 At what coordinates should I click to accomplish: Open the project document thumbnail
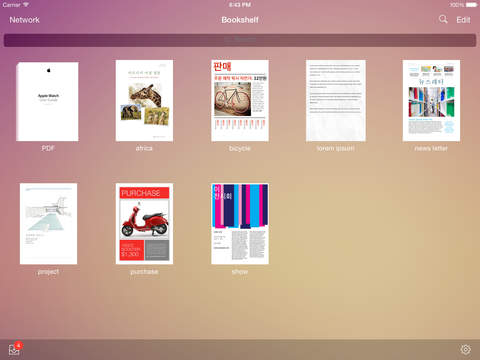pyautogui.click(x=48, y=224)
